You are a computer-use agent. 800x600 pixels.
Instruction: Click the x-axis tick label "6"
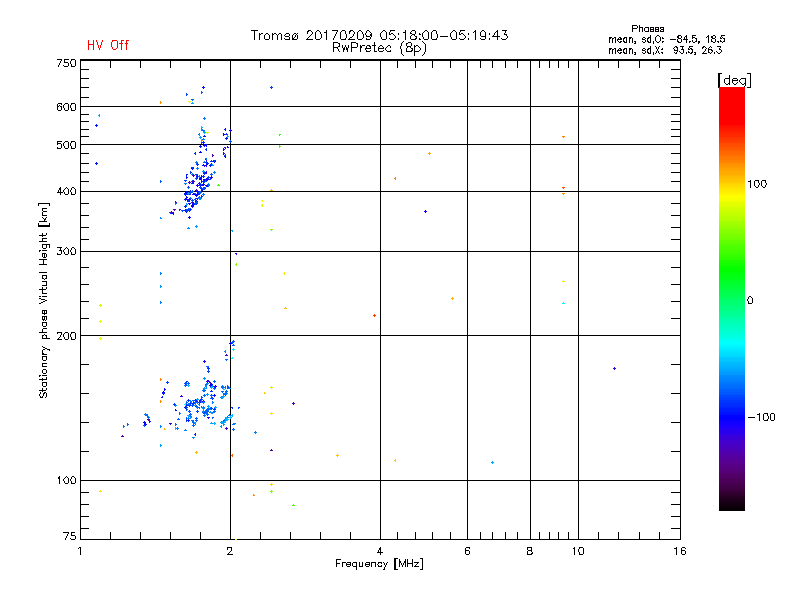[467, 551]
